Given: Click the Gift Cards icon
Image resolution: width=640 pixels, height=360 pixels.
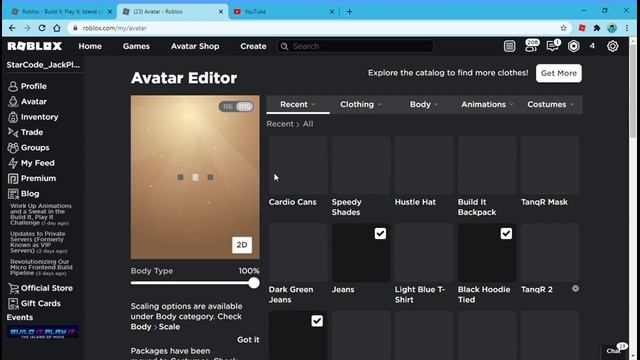Looking at the screenshot, I should point(13,304).
